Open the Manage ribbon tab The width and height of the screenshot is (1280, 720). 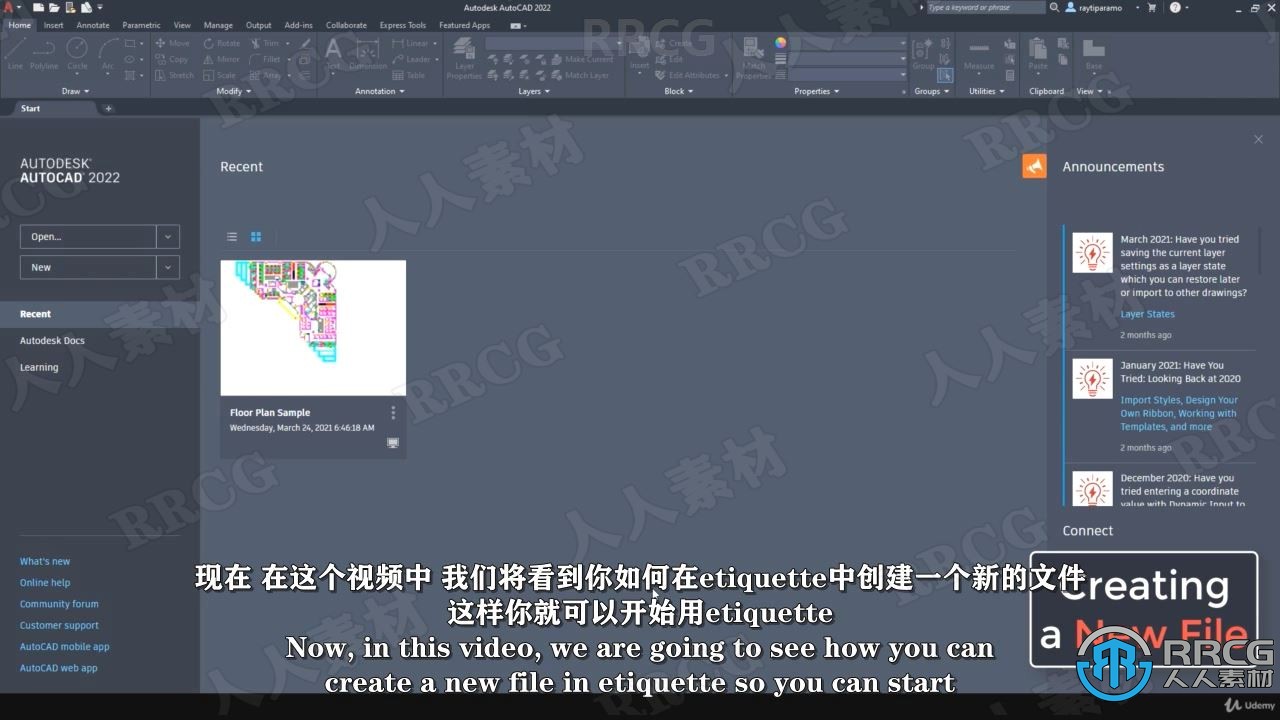(x=218, y=25)
